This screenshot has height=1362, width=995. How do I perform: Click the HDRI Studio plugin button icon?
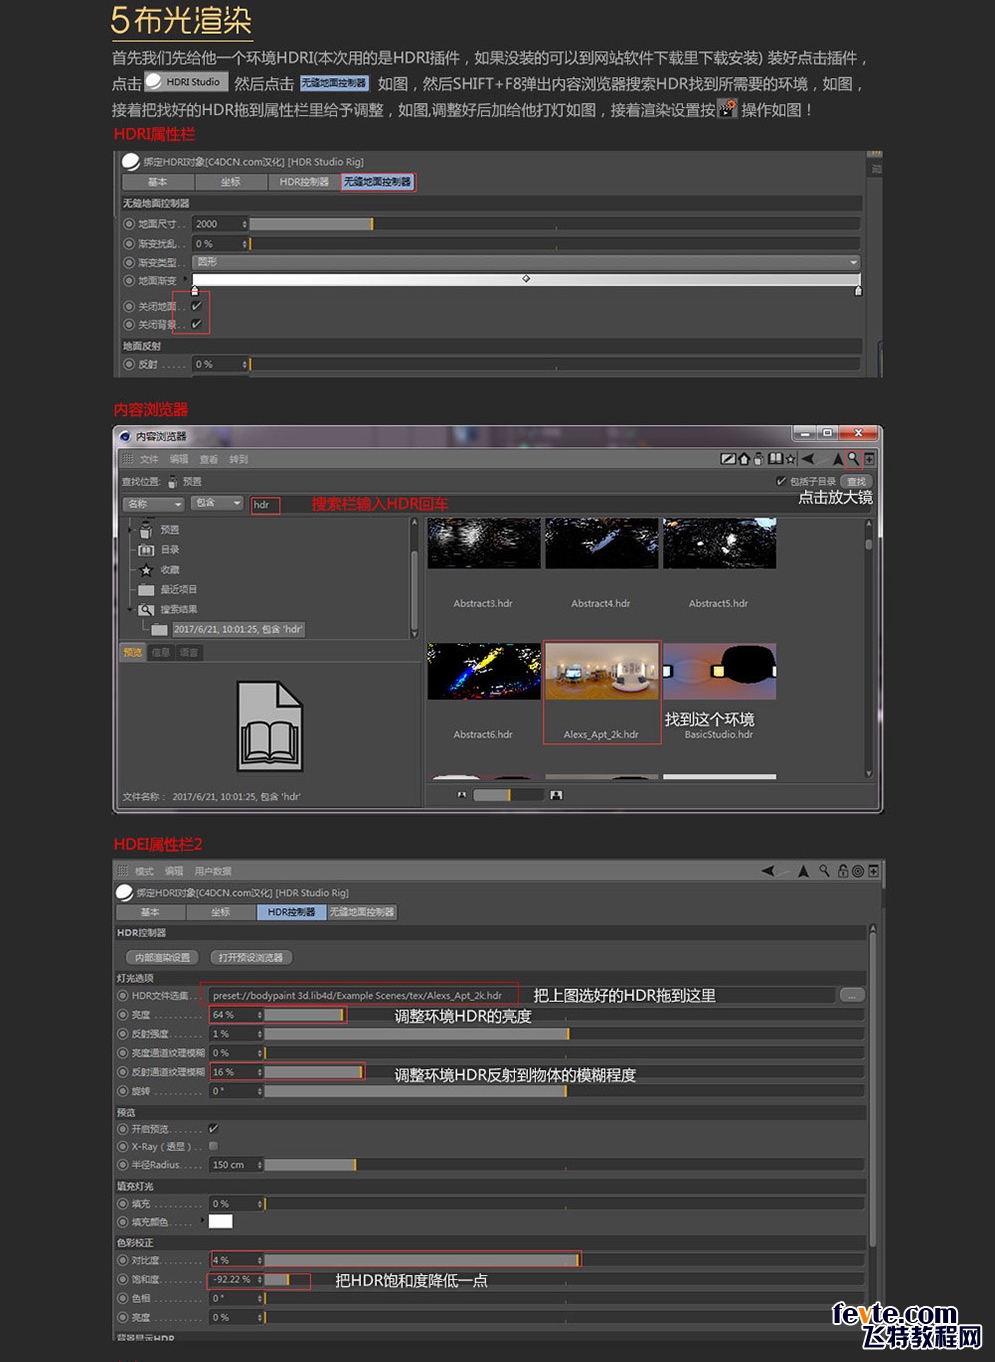coord(186,82)
